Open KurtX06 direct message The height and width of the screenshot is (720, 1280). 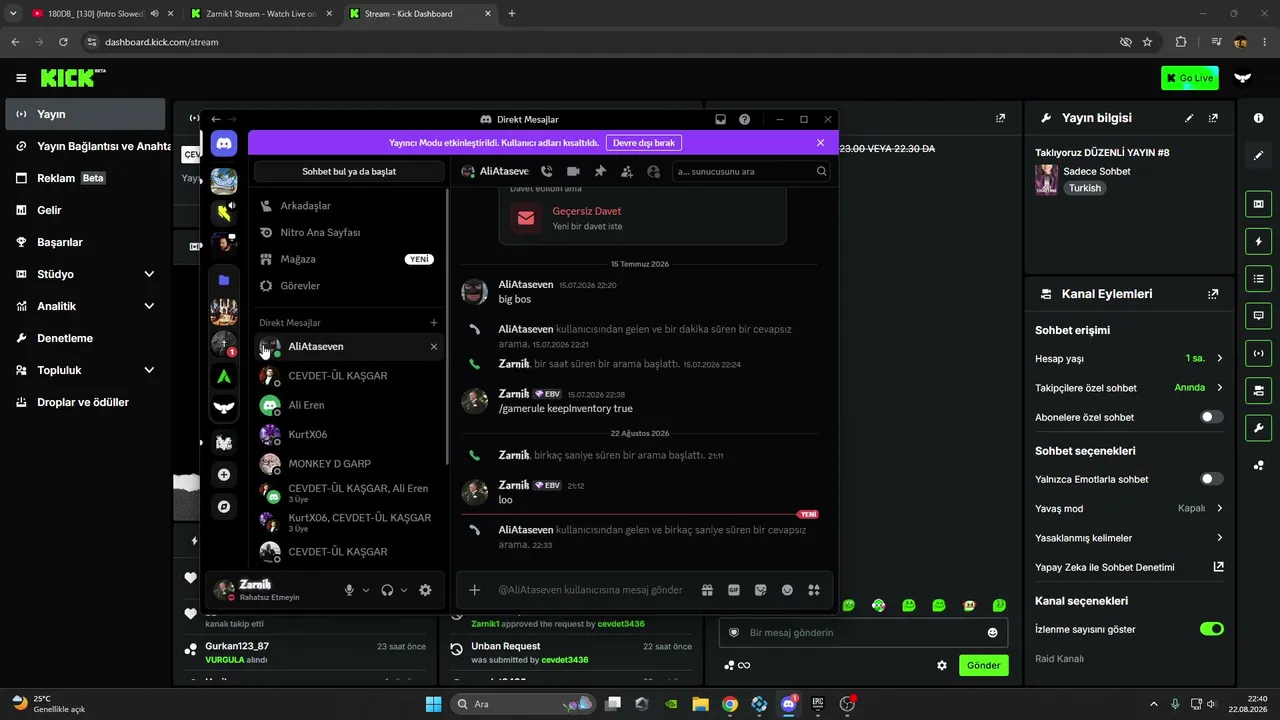click(x=347, y=434)
